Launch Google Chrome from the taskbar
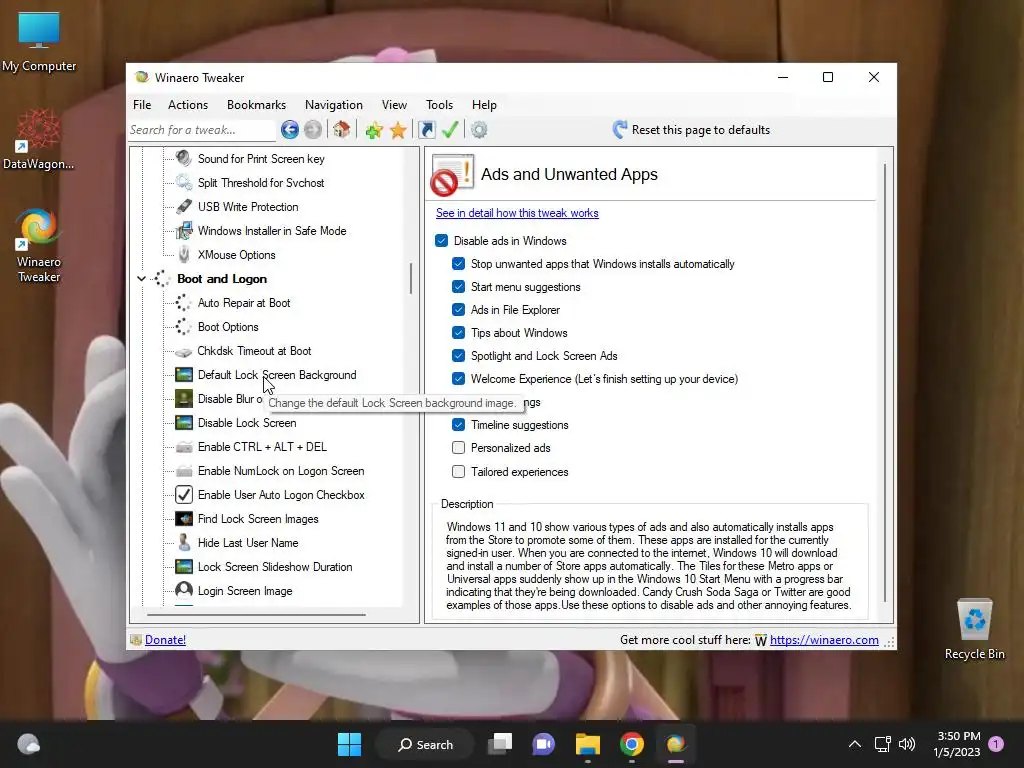 [x=632, y=744]
